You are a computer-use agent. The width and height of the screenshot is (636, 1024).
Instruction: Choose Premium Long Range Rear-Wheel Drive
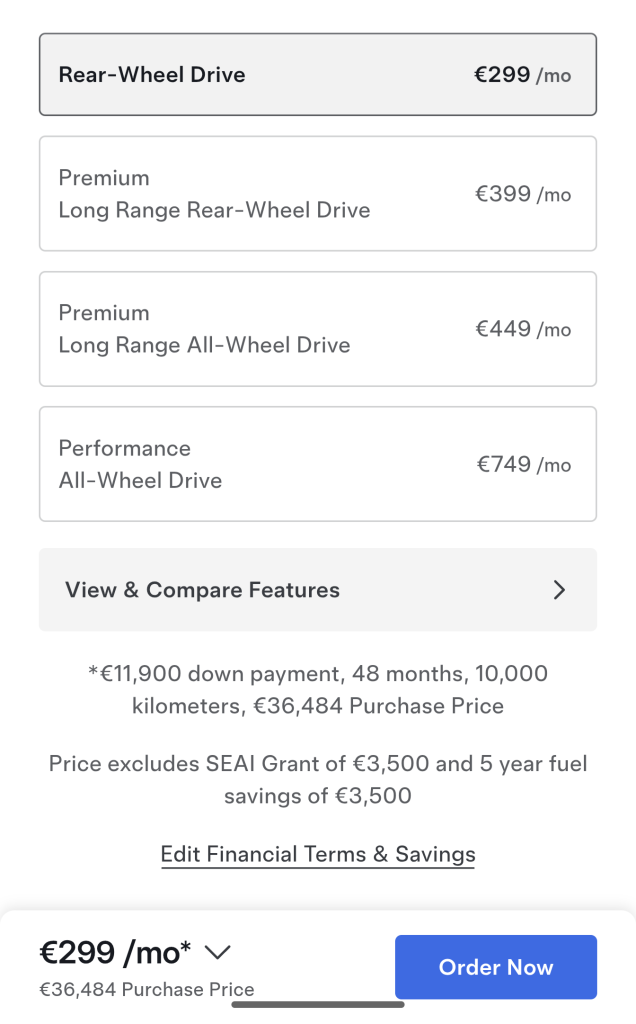[x=318, y=193]
